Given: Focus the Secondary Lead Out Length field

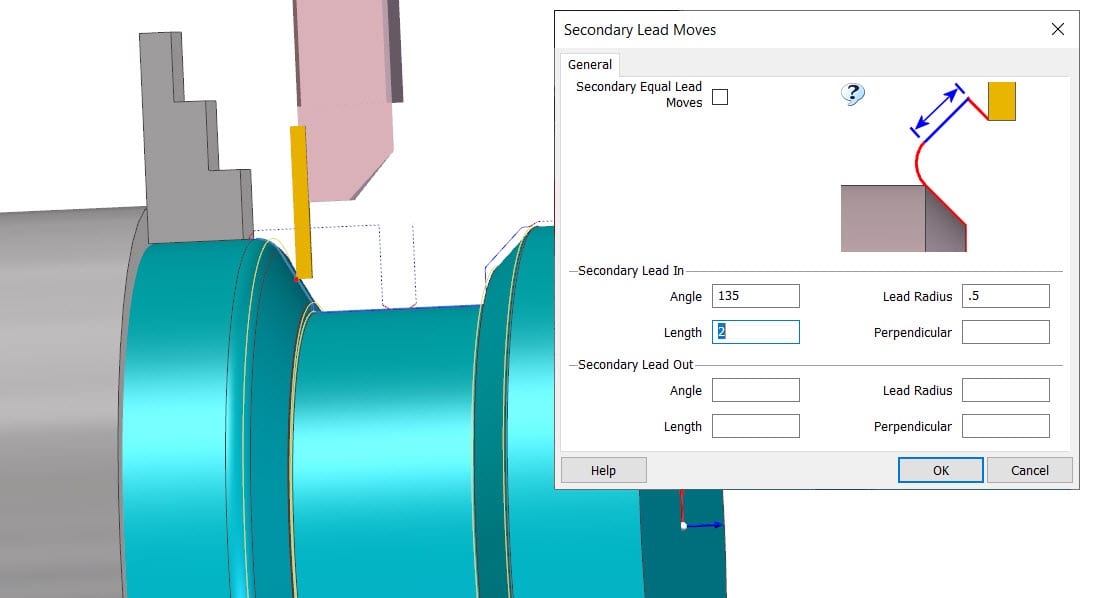Looking at the screenshot, I should coord(755,426).
